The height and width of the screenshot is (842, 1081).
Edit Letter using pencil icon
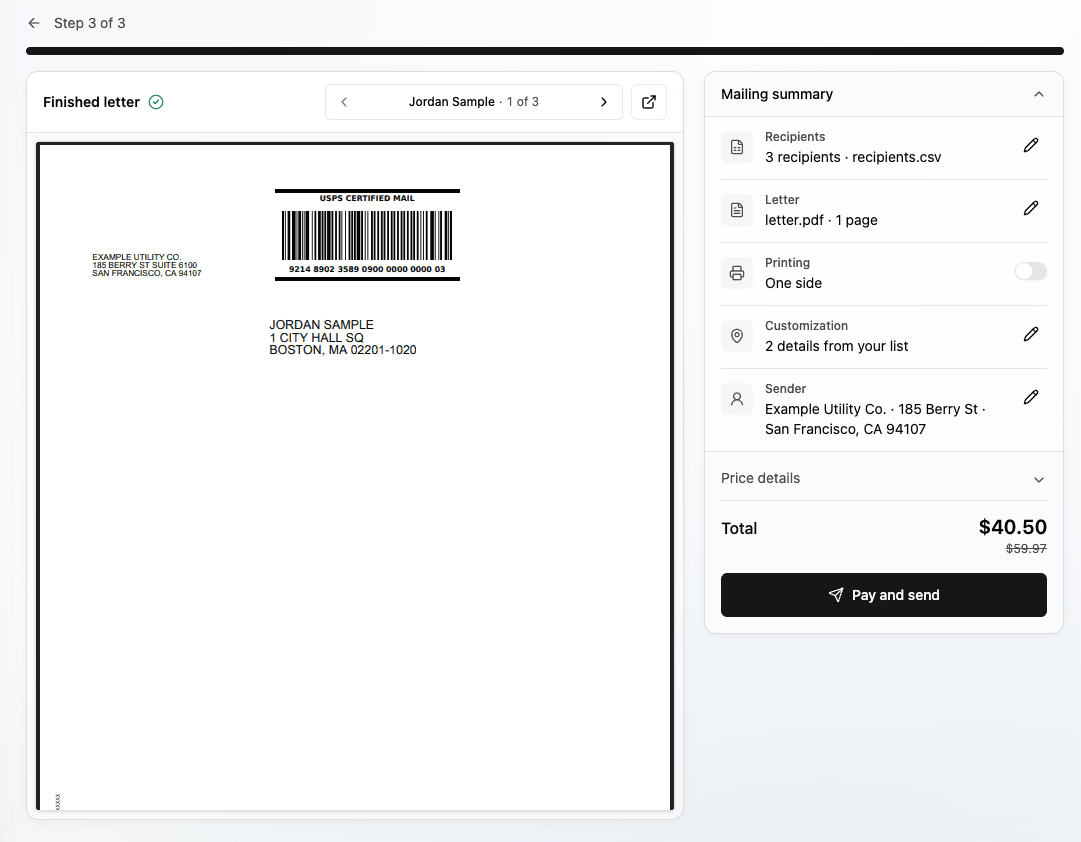pos(1031,208)
